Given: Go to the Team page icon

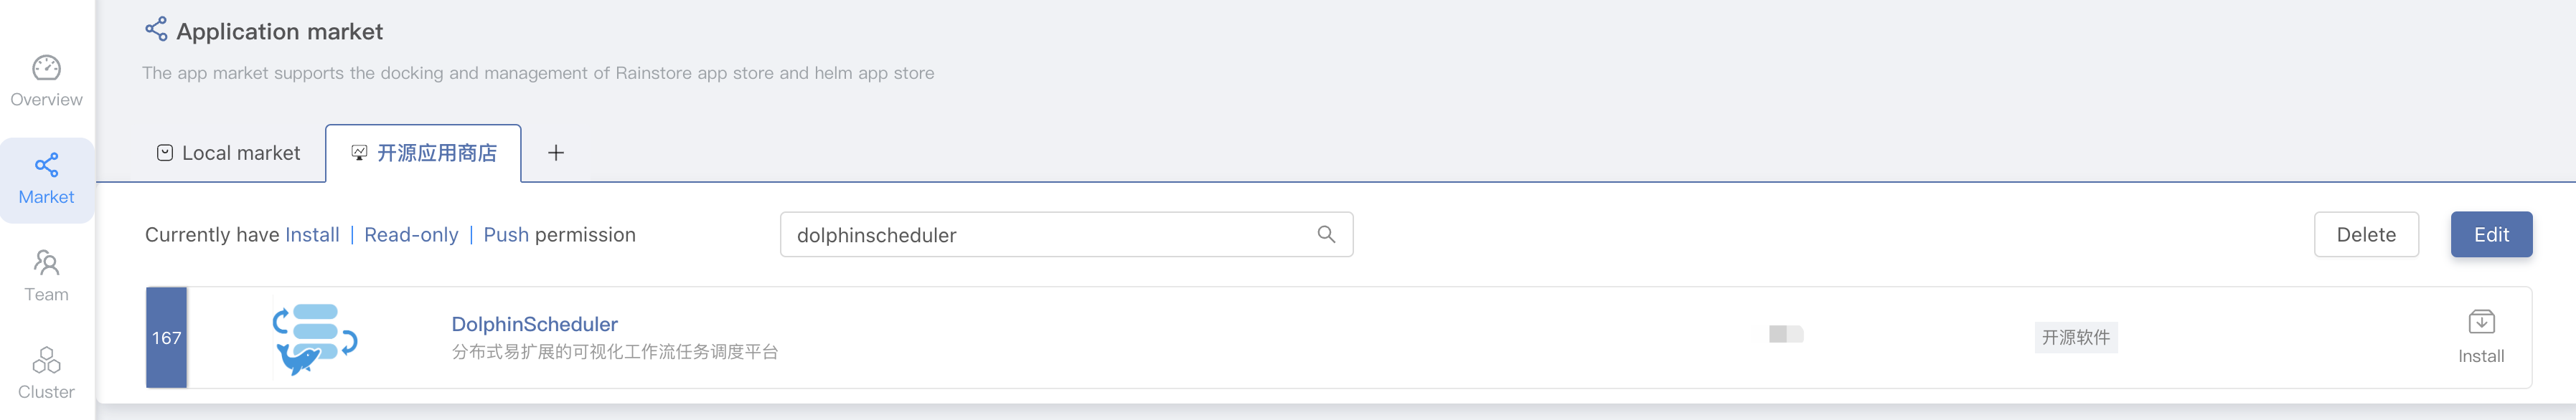Looking at the screenshot, I should point(46,263).
